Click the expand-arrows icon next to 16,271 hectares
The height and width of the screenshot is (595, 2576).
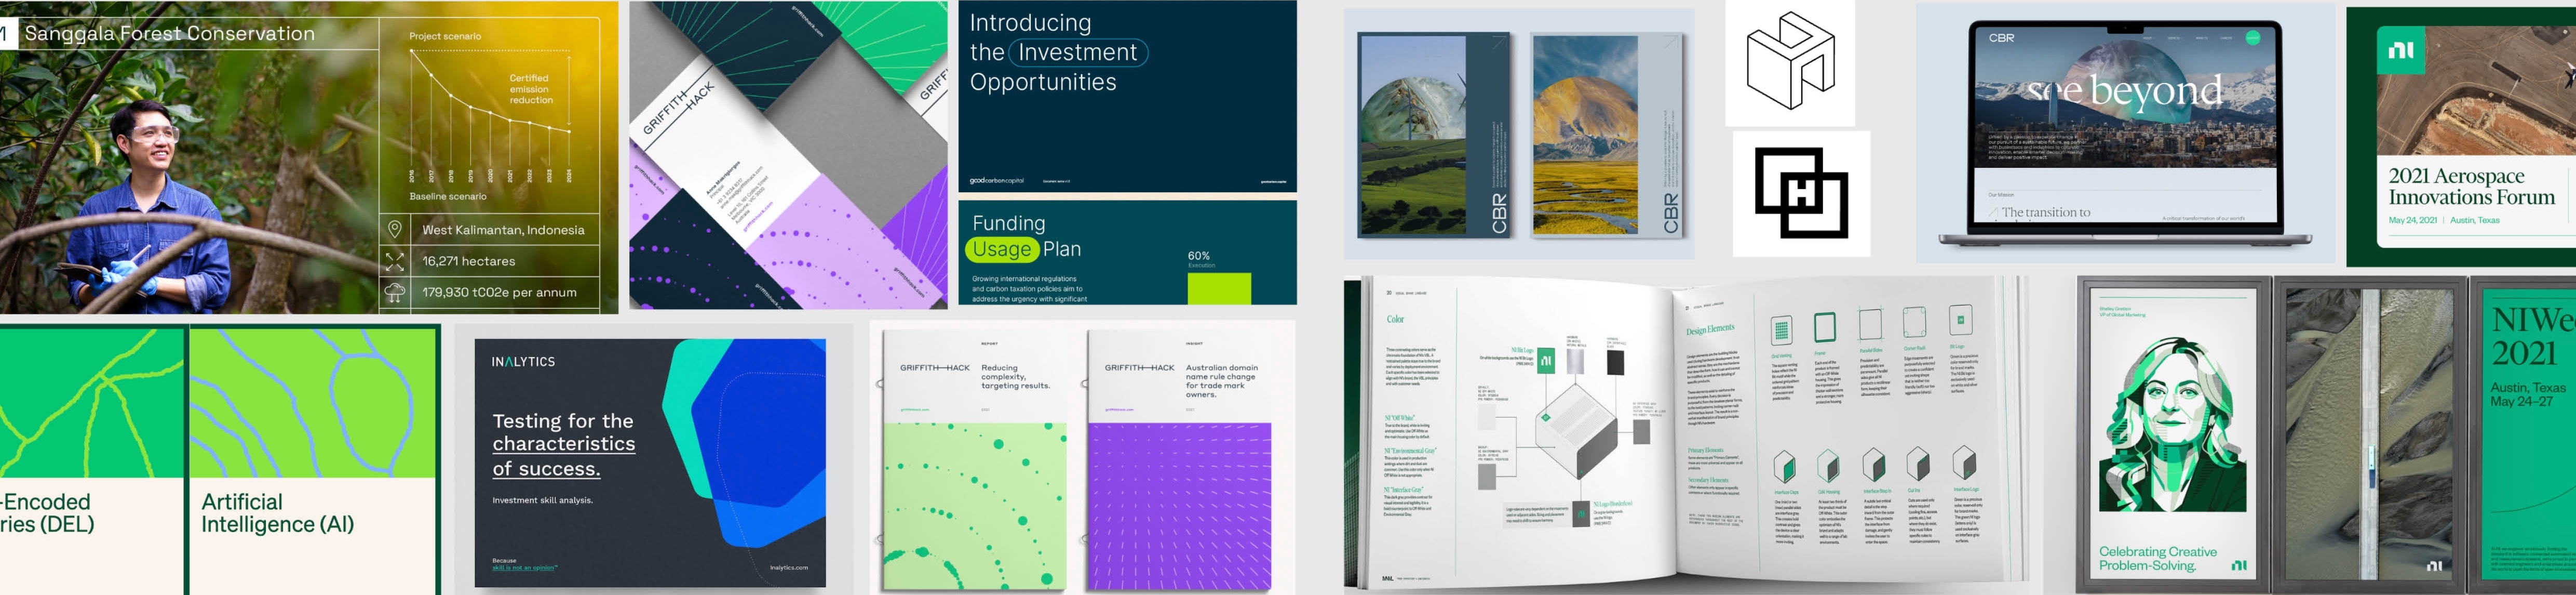point(395,261)
